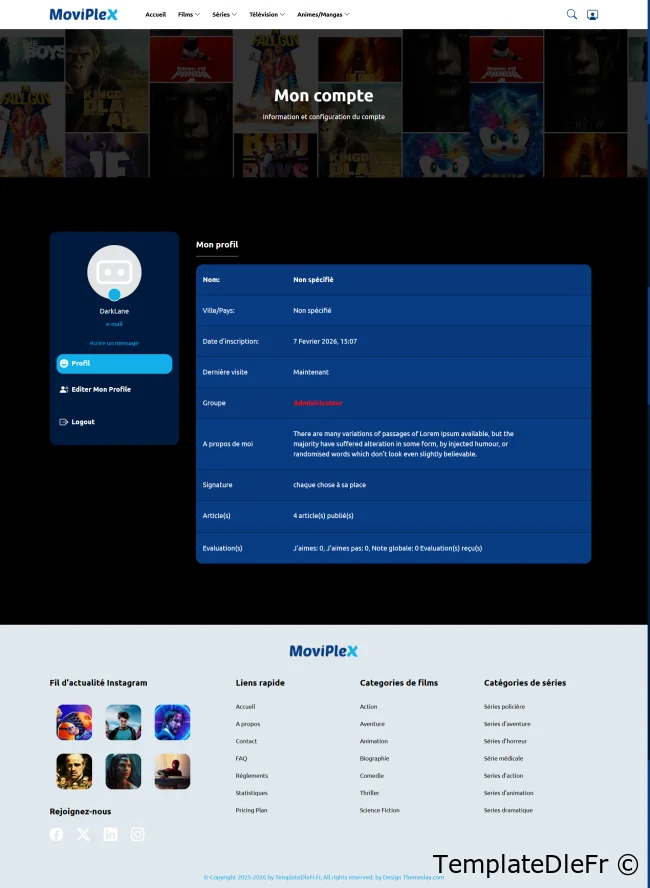Image resolution: width=650 pixels, height=888 pixels.
Task: Expand the Séries dropdown menu
Action: click(224, 15)
